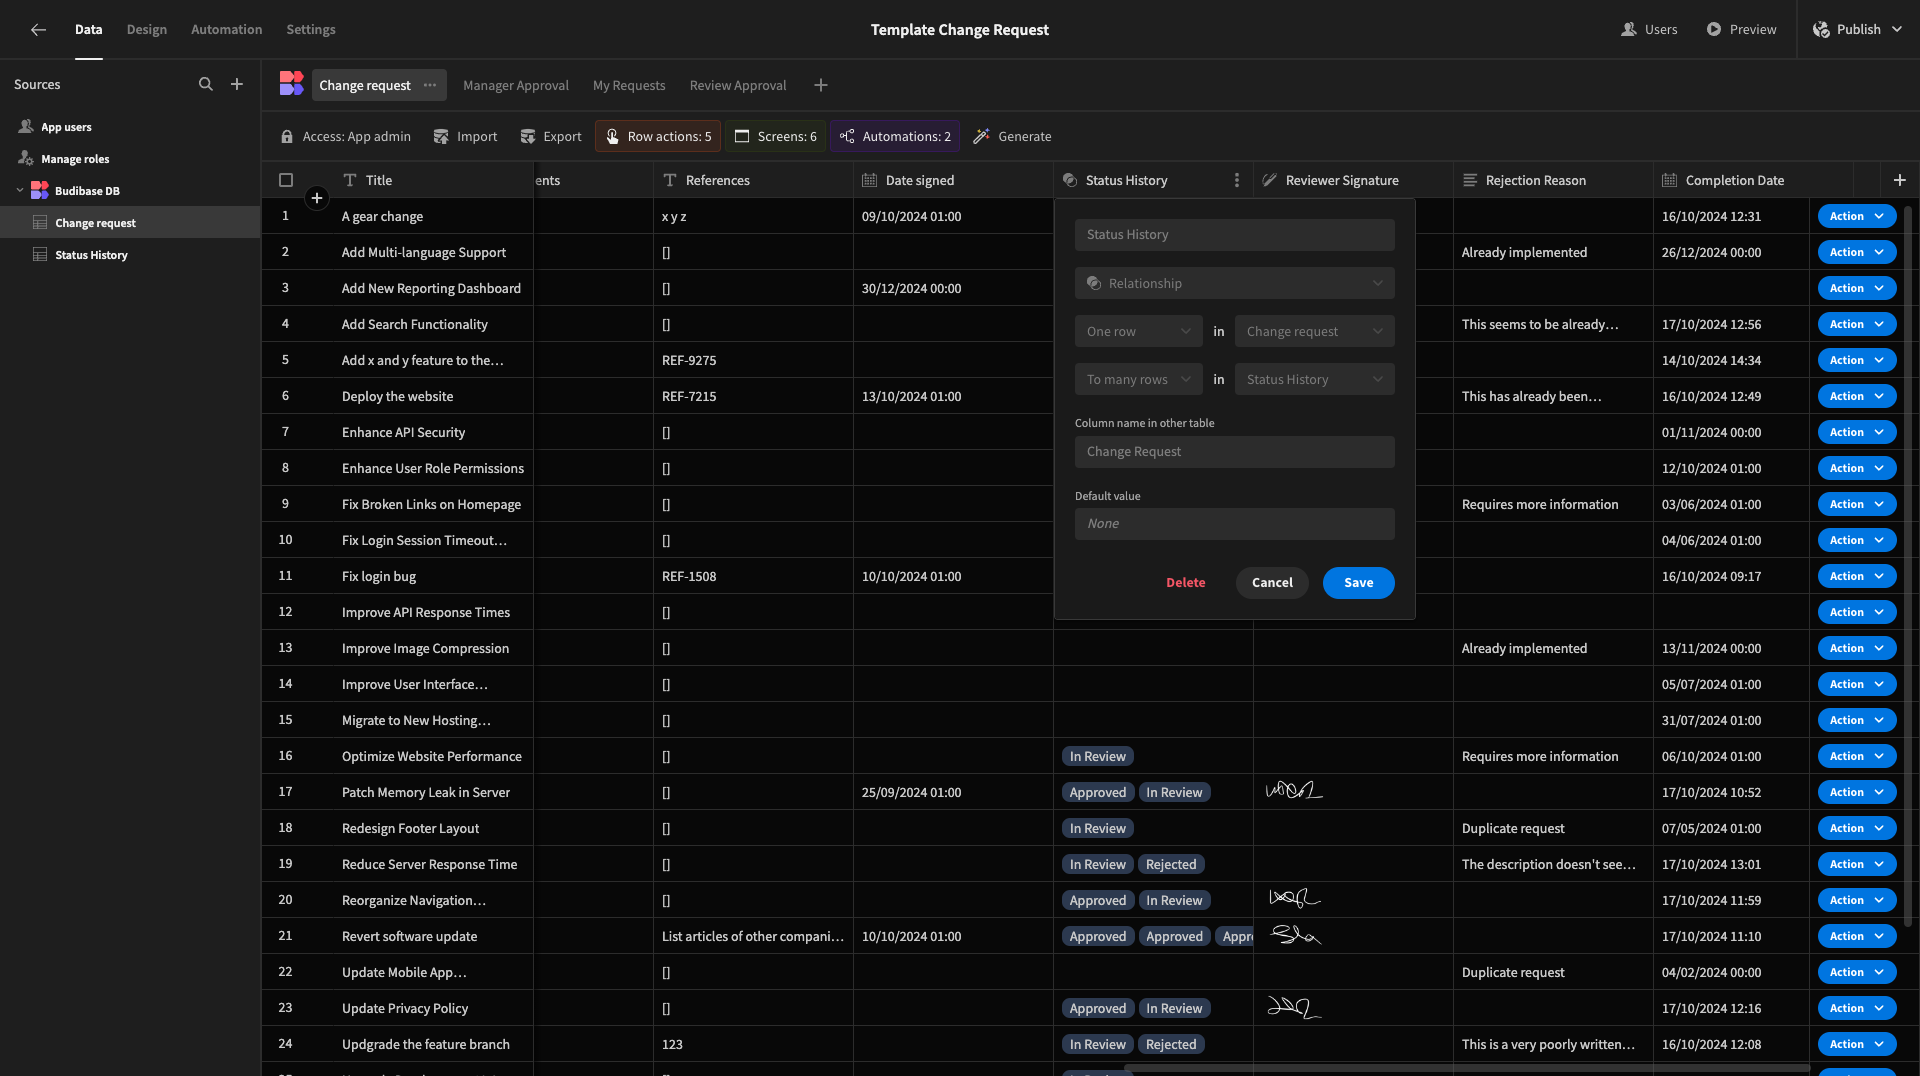
Task: Click the Budibase logo icon
Action: (291, 84)
